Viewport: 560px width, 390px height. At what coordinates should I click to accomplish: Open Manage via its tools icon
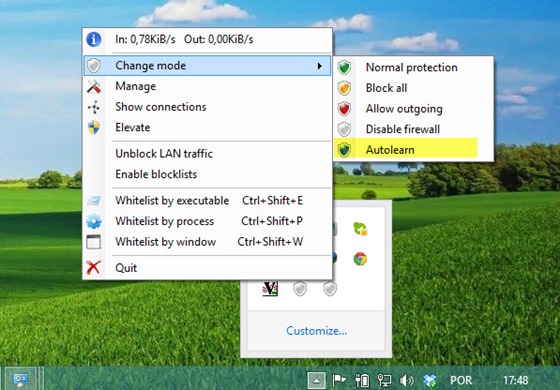pos(94,86)
